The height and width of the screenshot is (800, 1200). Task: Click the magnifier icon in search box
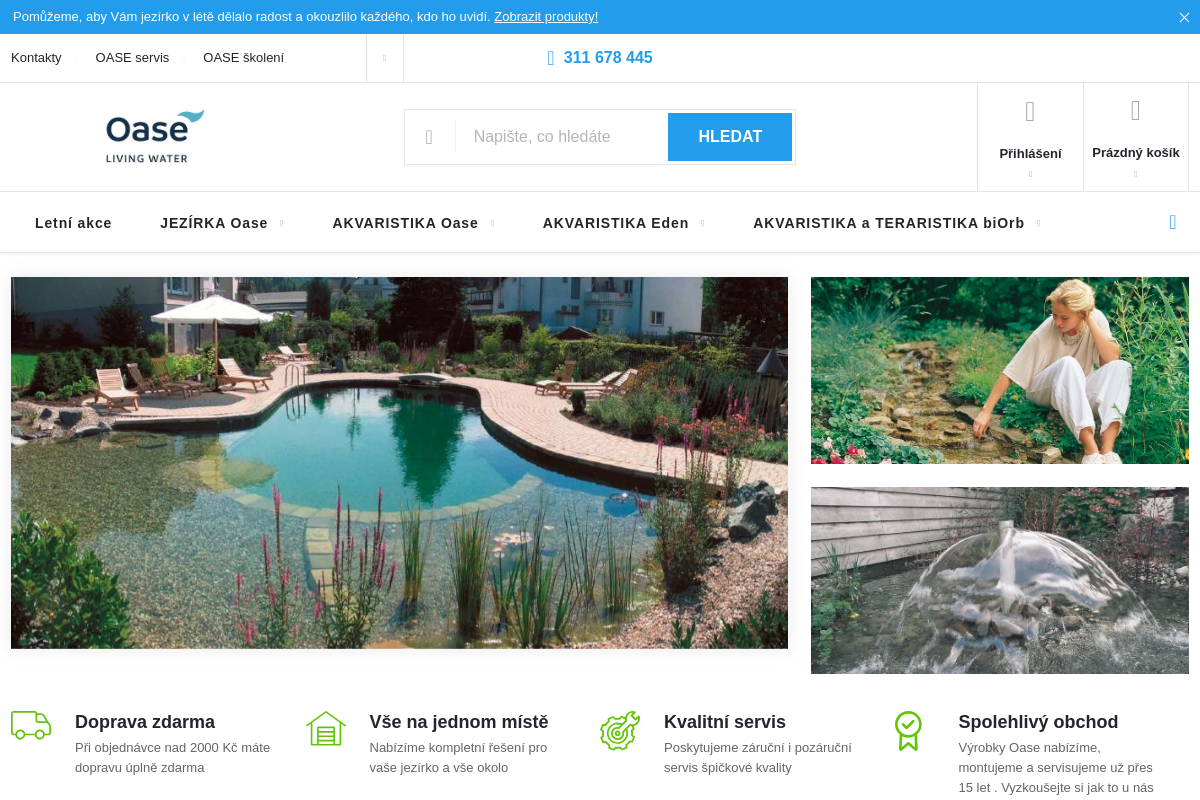click(x=429, y=137)
